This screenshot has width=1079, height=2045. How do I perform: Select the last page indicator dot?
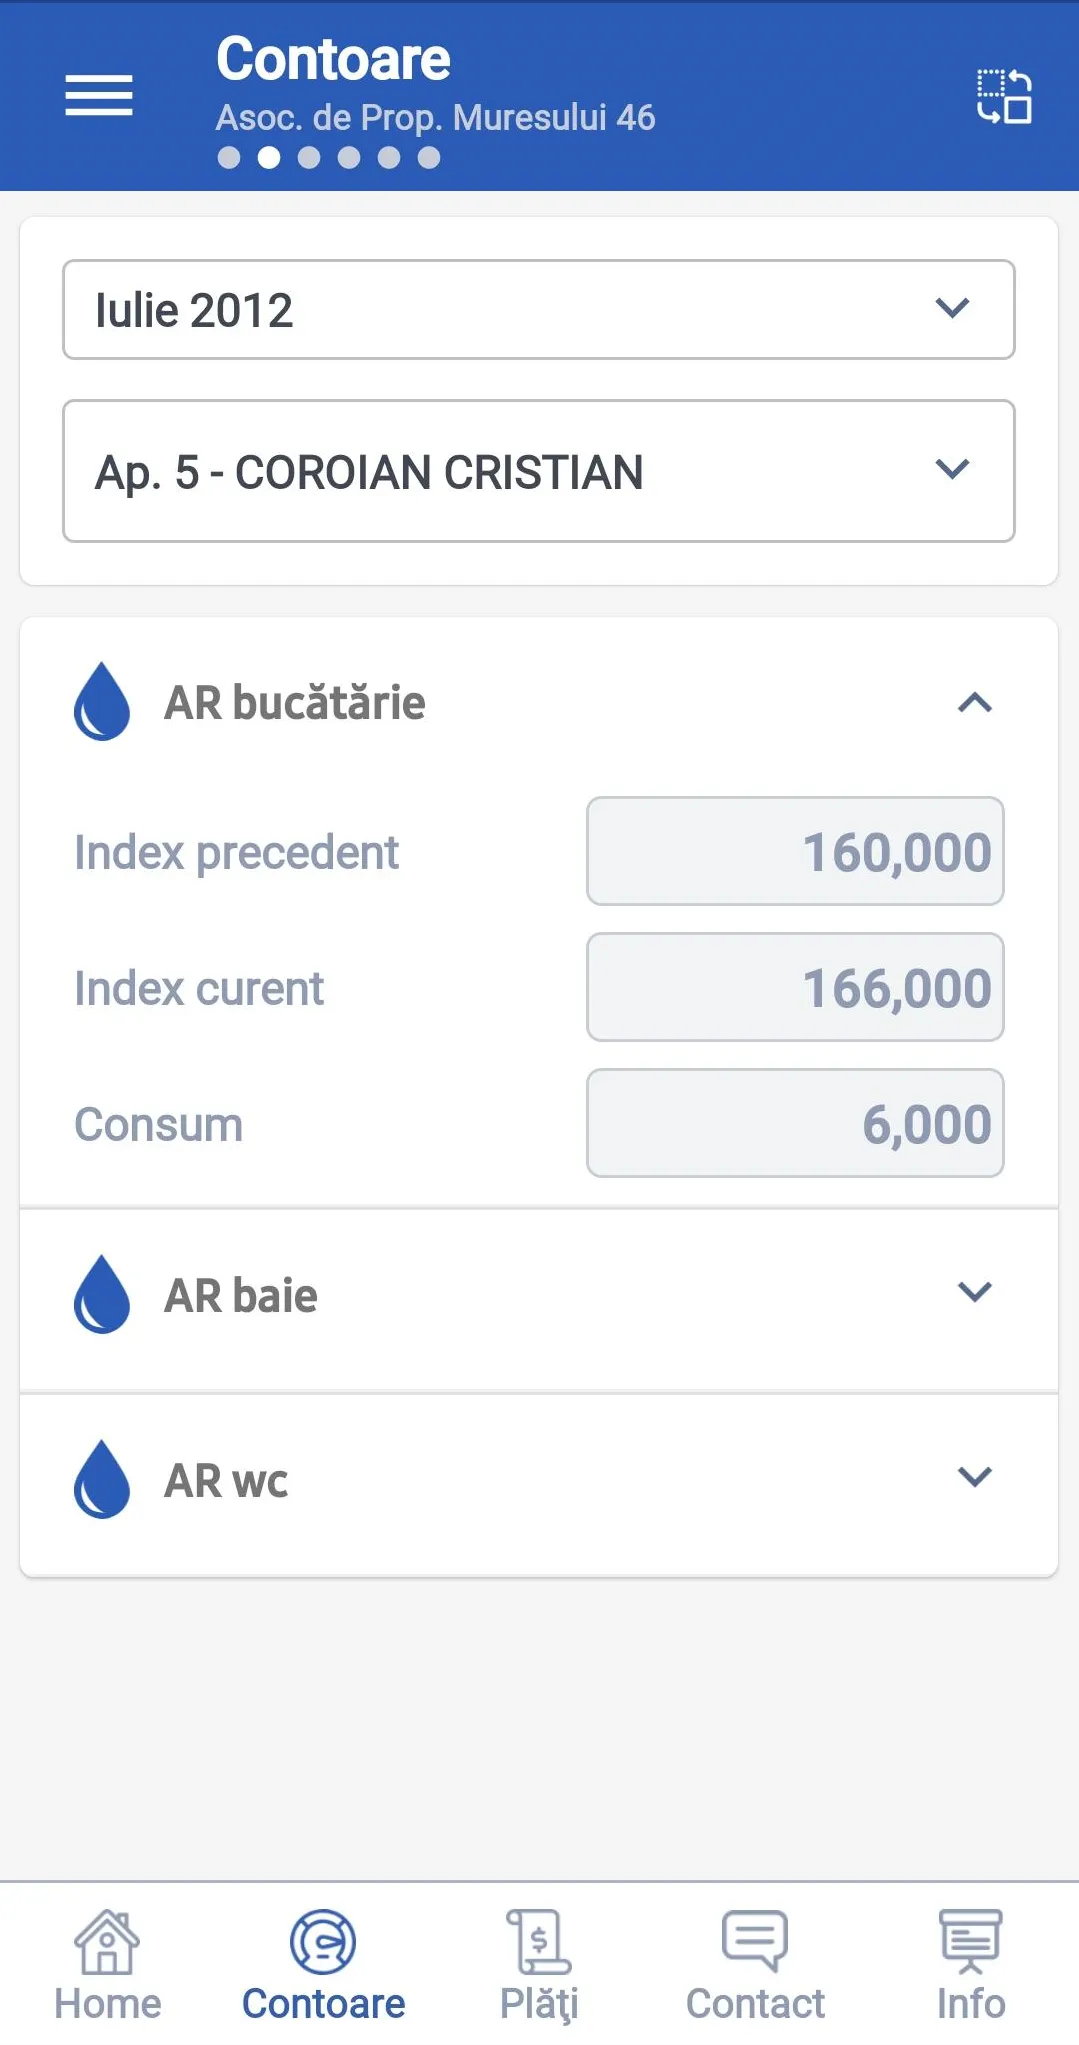[429, 158]
